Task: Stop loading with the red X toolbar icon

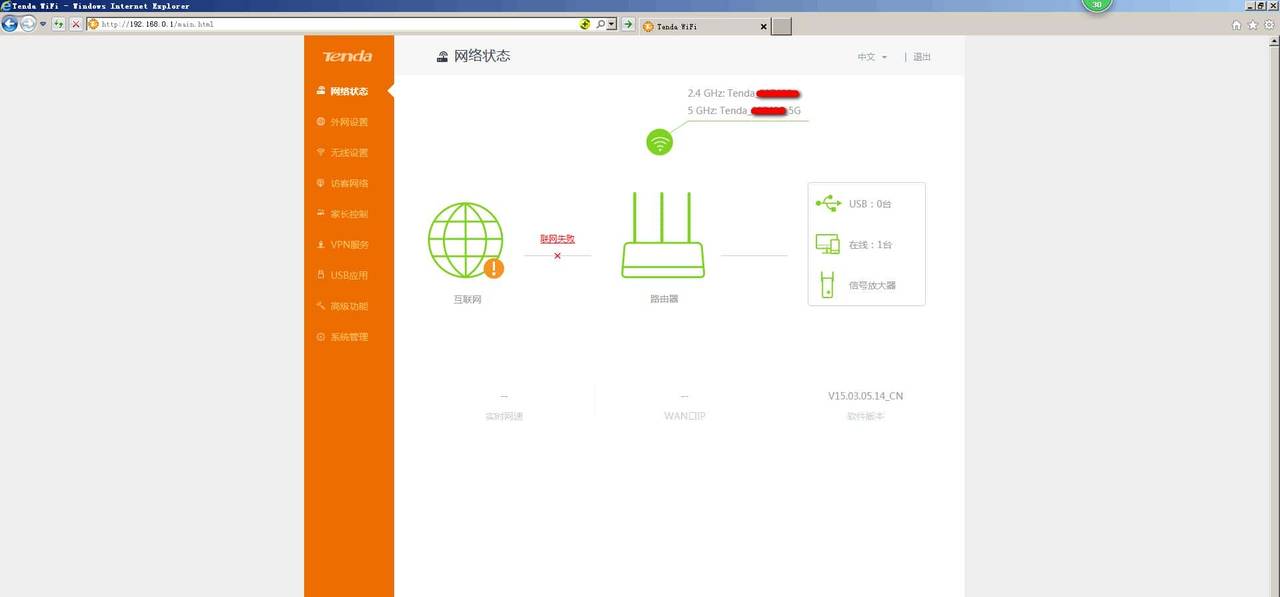Action: click(76, 24)
